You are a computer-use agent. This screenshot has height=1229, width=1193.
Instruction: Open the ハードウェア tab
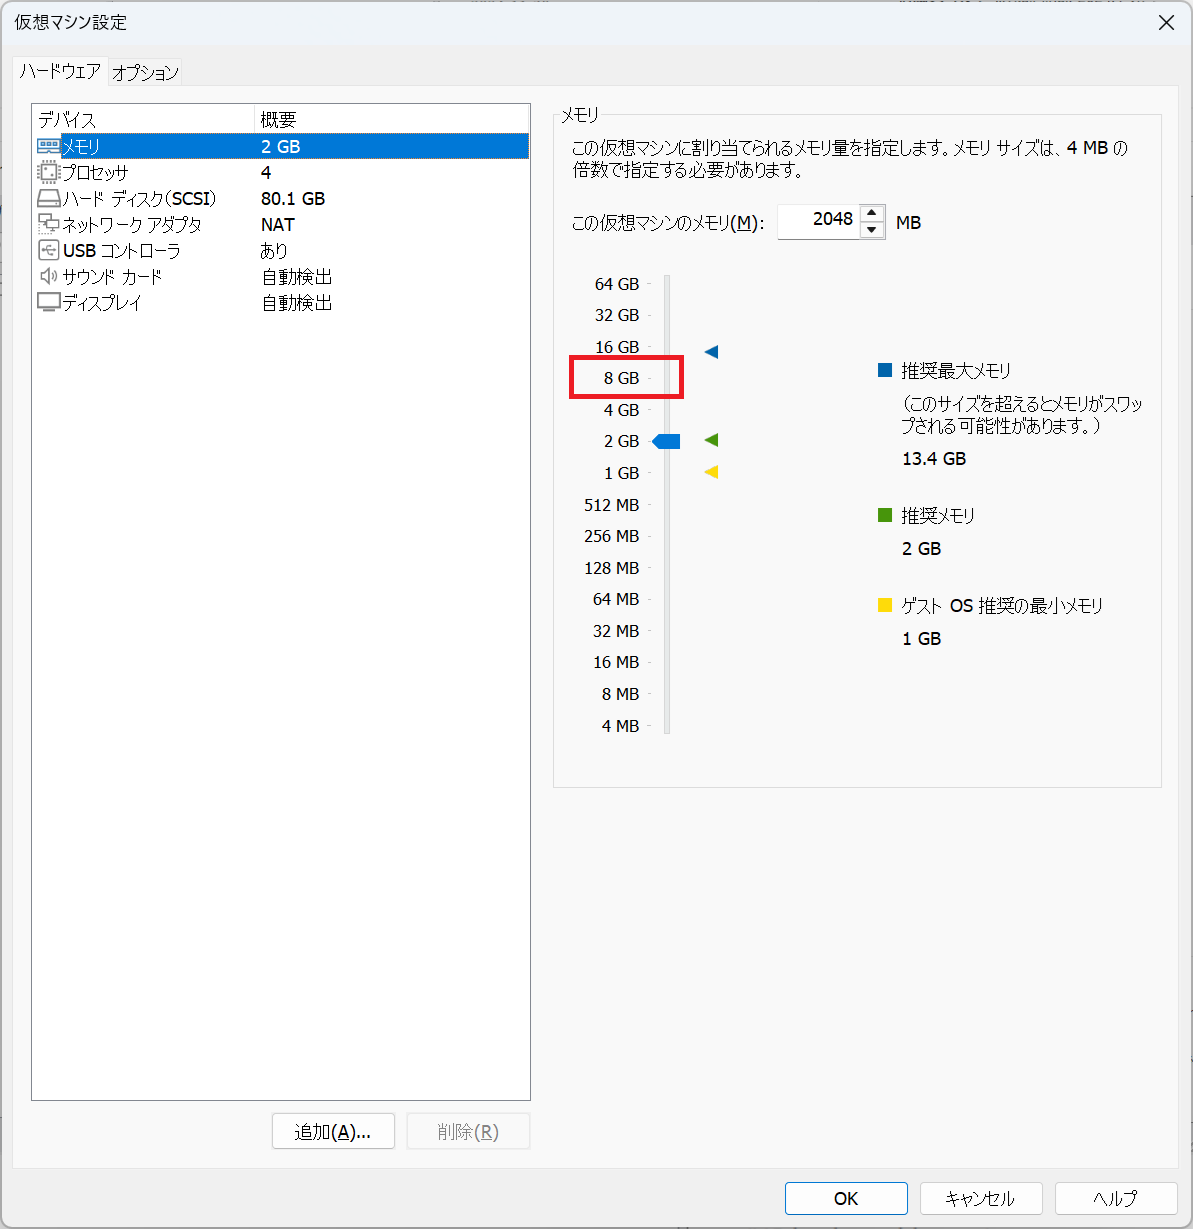(x=60, y=71)
